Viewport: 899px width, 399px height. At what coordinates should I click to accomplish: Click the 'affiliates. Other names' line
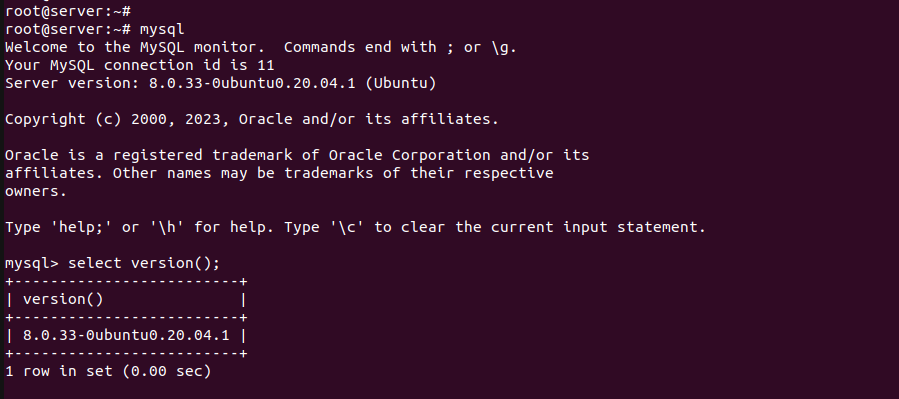[279, 173]
